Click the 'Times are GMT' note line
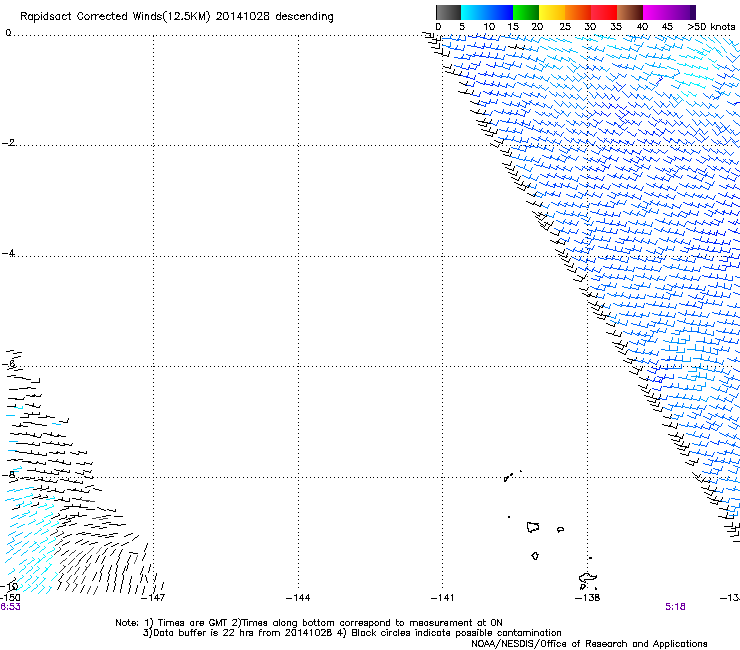Viewport: 740px width, 650px height. coord(309,623)
